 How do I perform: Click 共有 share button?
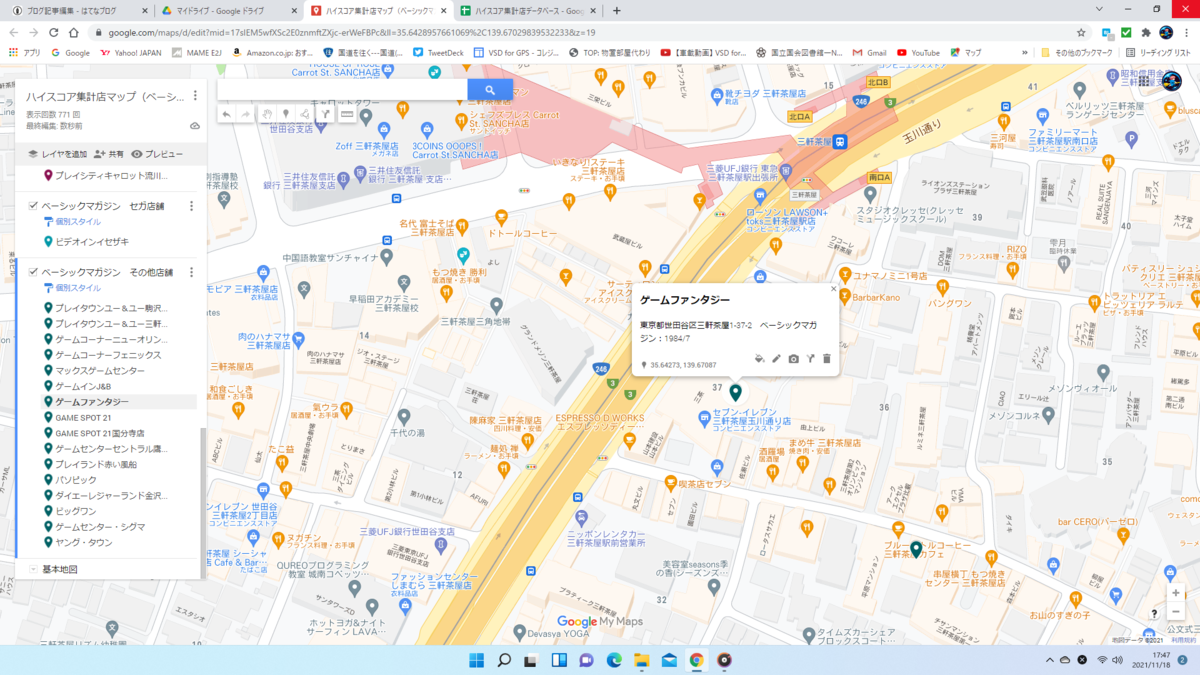[109, 154]
